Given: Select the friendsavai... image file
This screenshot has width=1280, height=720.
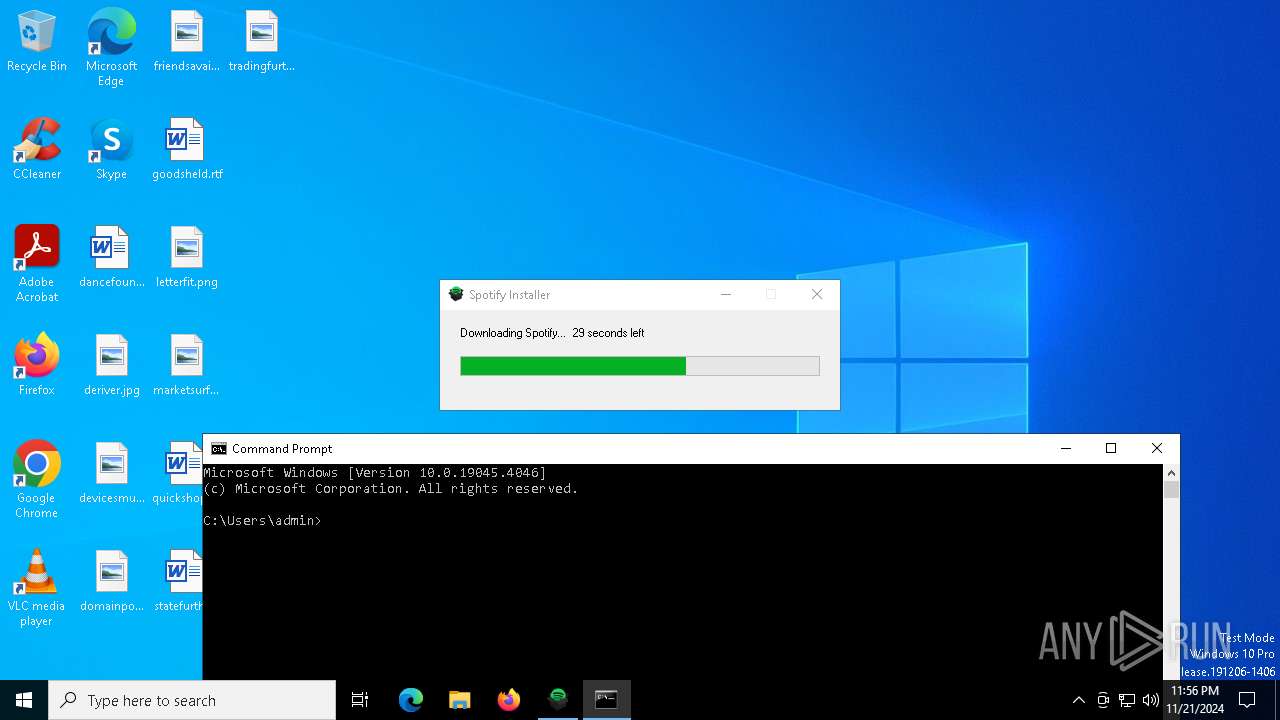Looking at the screenshot, I should 186,42.
